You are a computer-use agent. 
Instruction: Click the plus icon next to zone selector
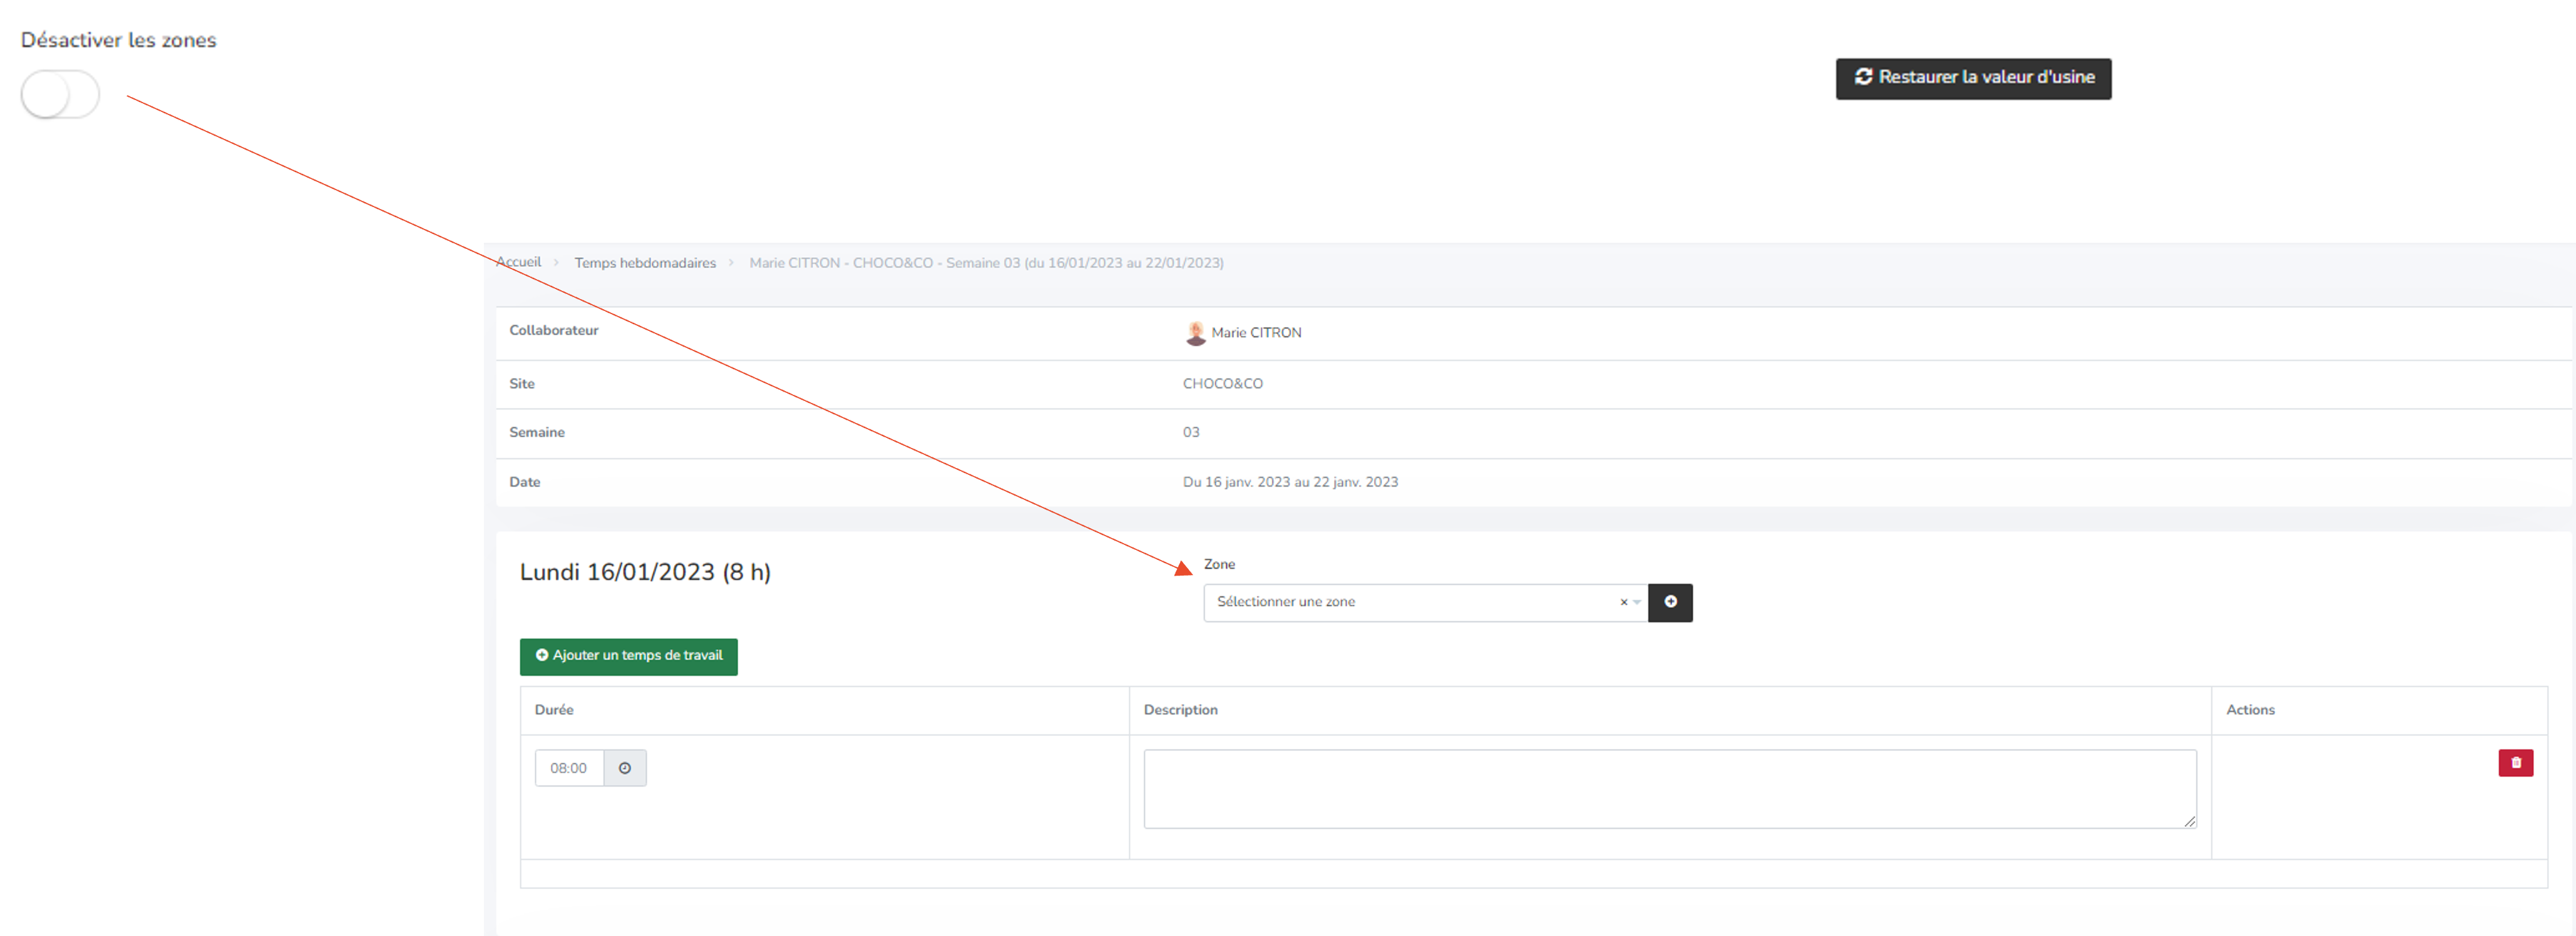coord(1670,602)
